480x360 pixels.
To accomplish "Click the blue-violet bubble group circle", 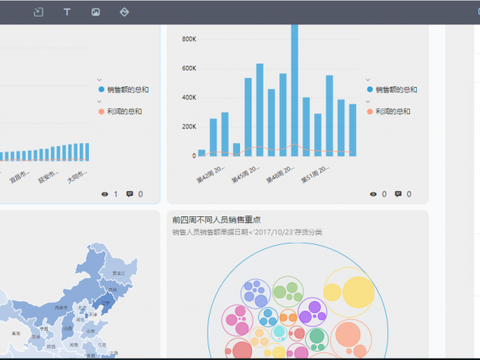I will coord(255,294).
